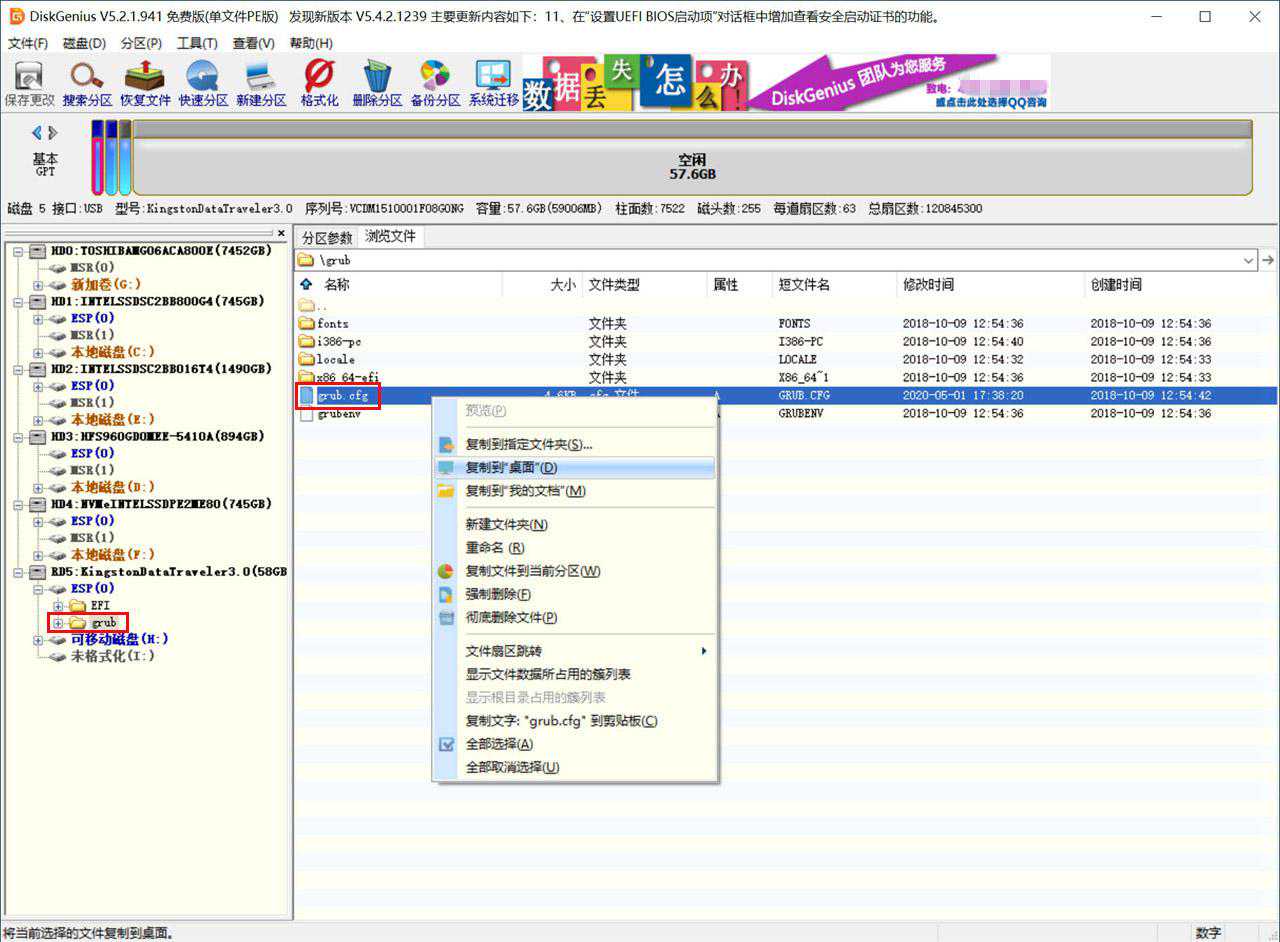Screen dimensions: 1280x942
Task: Launch the 系统迁移 (System Migration) tool
Action: tap(494, 82)
